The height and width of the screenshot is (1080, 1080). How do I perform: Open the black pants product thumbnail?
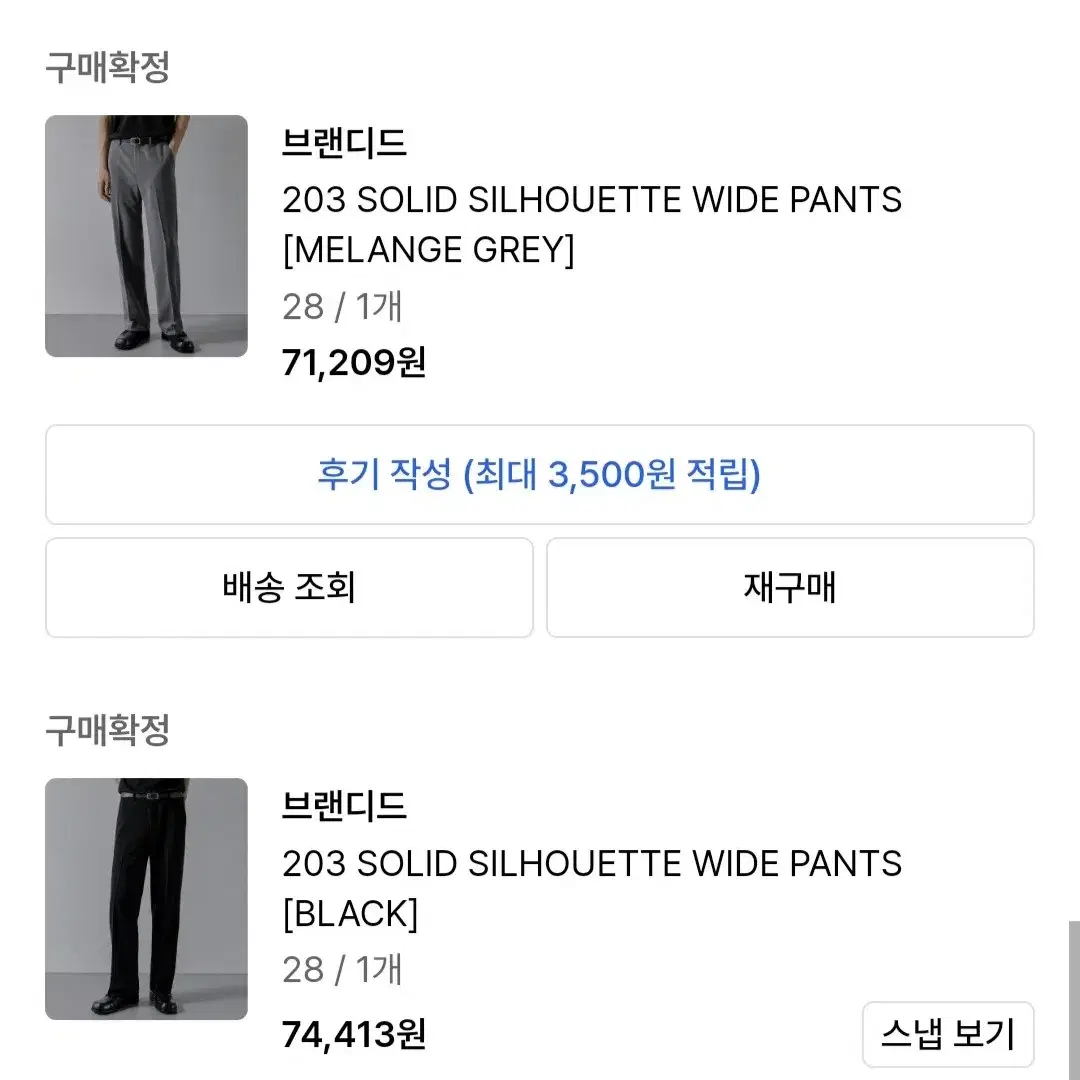(146, 899)
